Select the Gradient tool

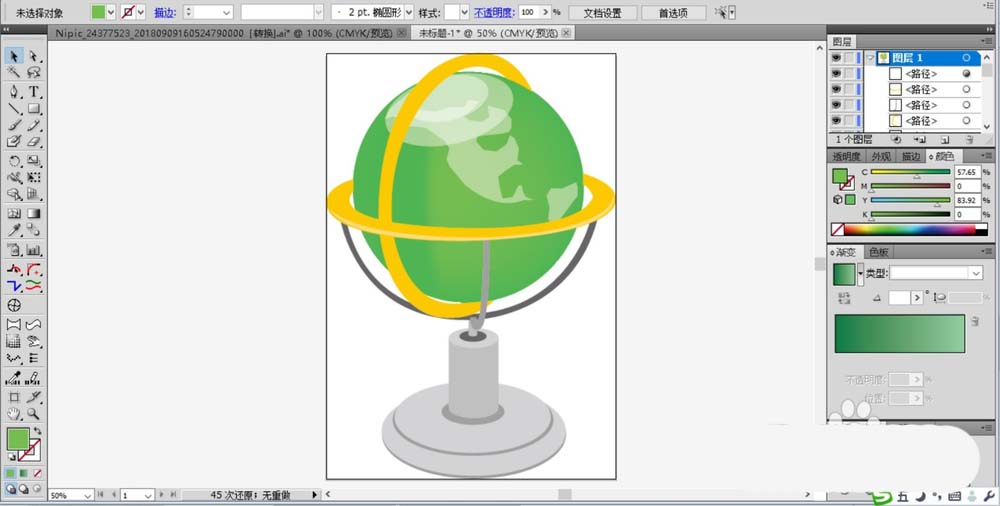tap(33, 213)
